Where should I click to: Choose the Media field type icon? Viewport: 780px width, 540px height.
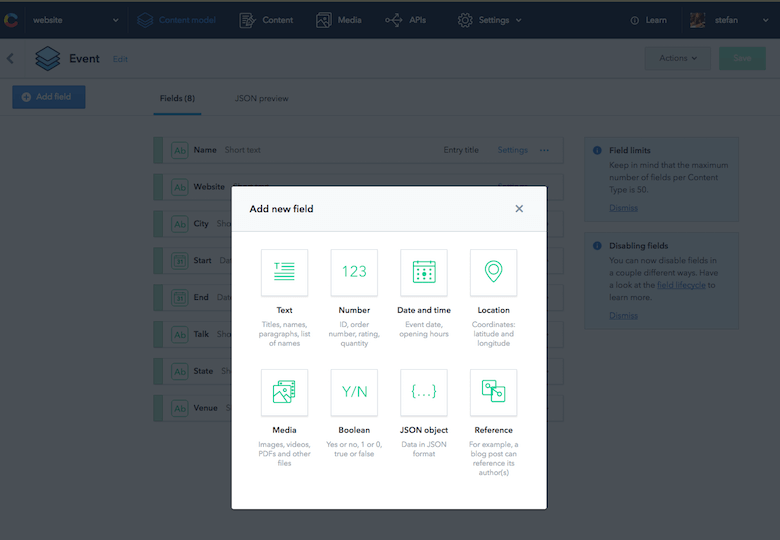tap(284, 393)
